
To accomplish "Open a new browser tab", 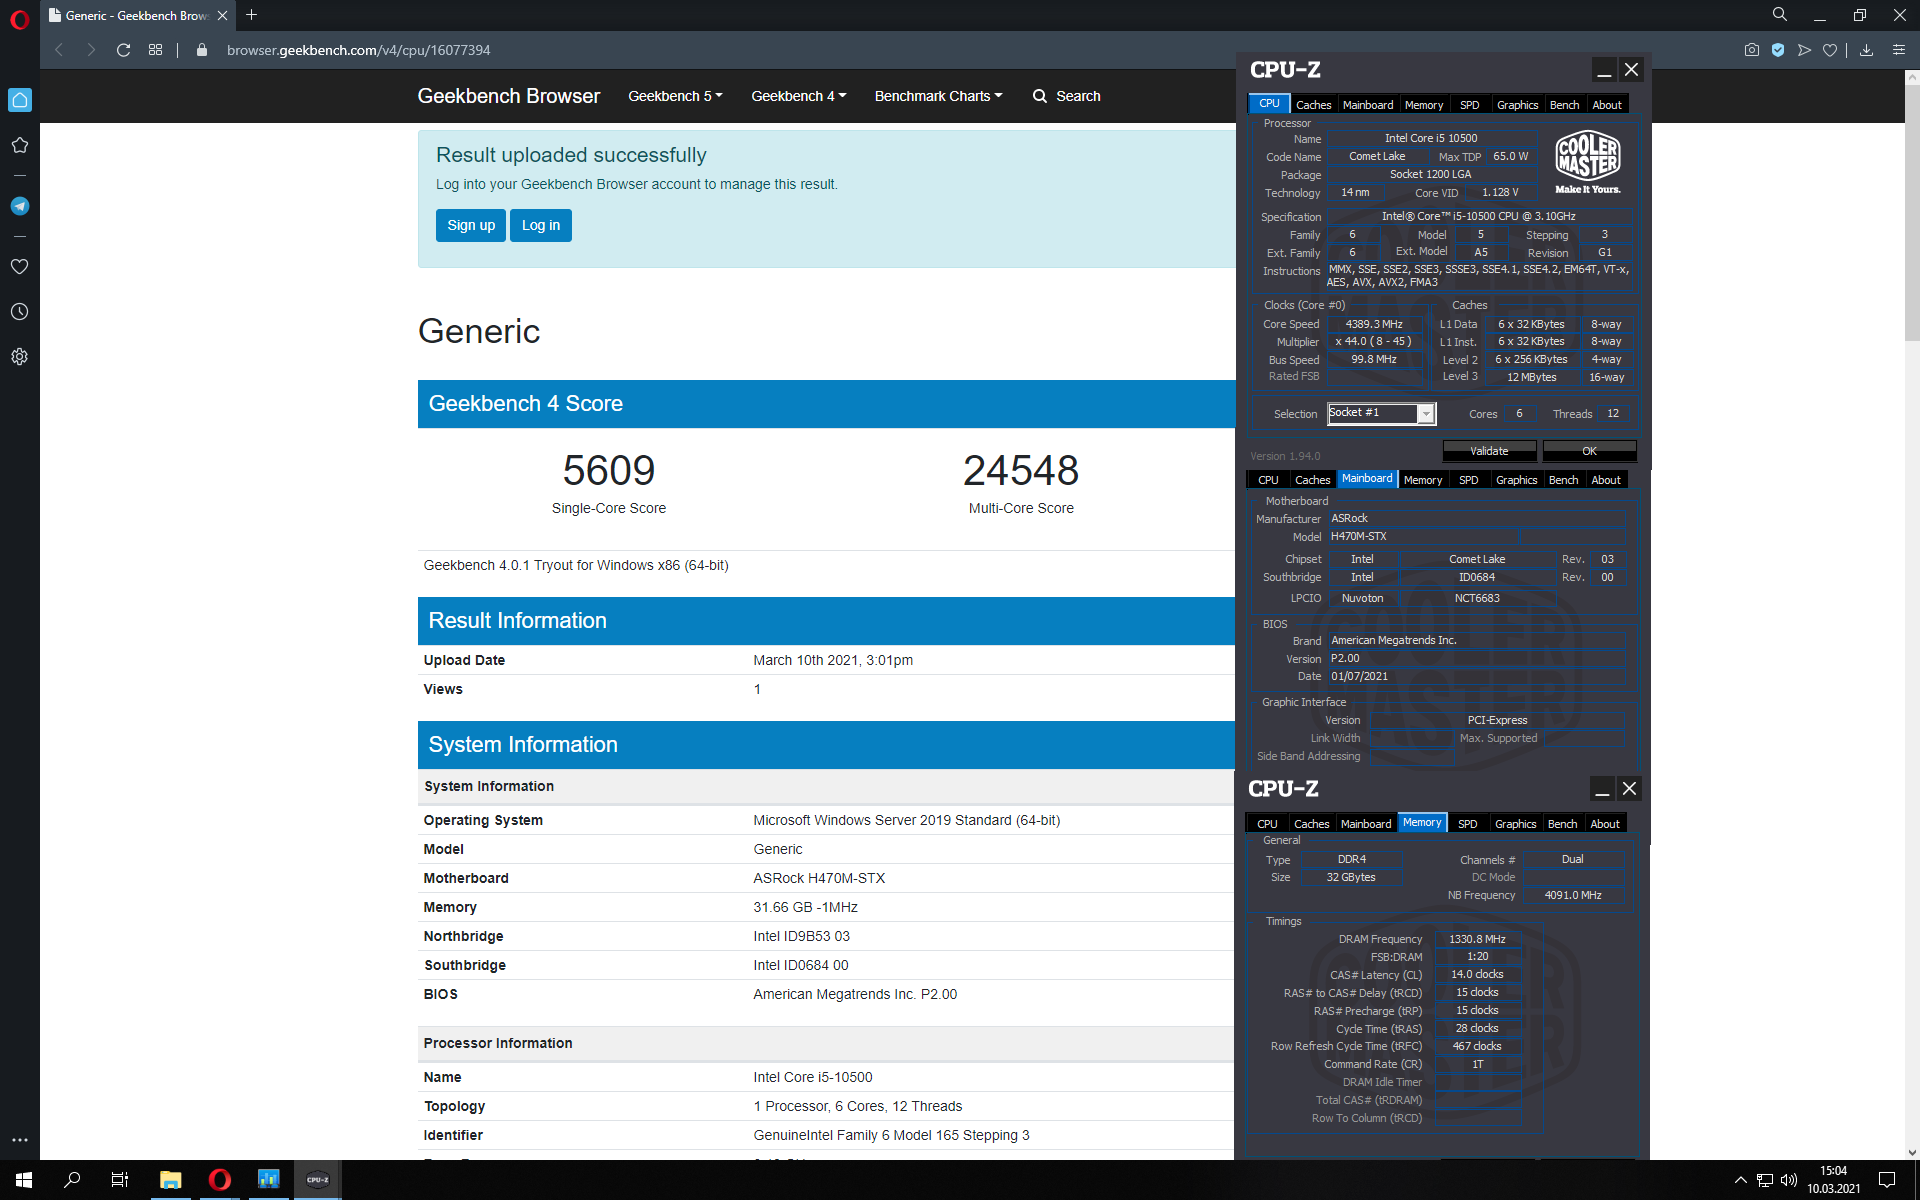I will [252, 15].
